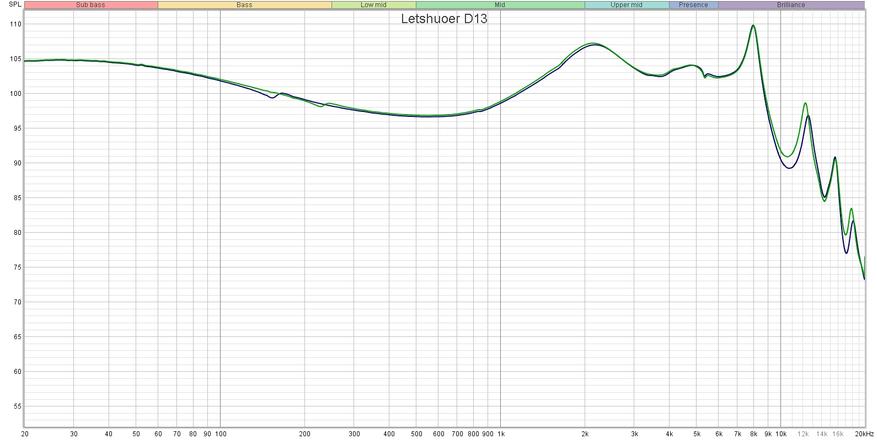The width and height of the screenshot is (877, 440).
Task: Click the SPL axis label
Action: coord(16,5)
